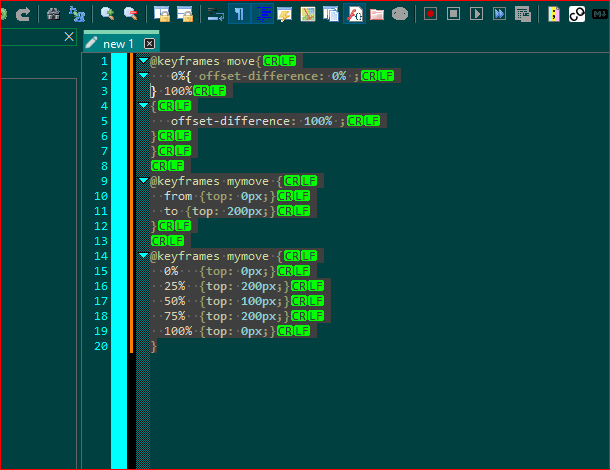The width and height of the screenshot is (610, 470).
Task: Collapse the fold marker on line 4
Action: pyautogui.click(x=143, y=105)
